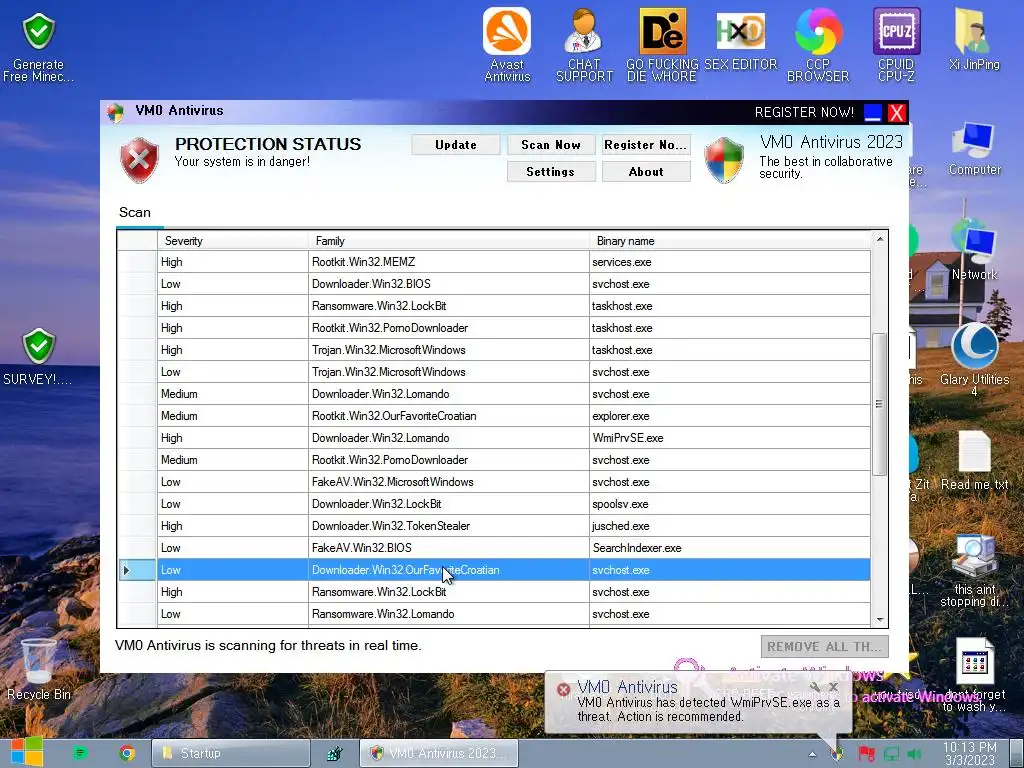The width and height of the screenshot is (1024, 768).
Task: Open the CHAT SUPPORT desktop icon
Action: click(x=584, y=44)
